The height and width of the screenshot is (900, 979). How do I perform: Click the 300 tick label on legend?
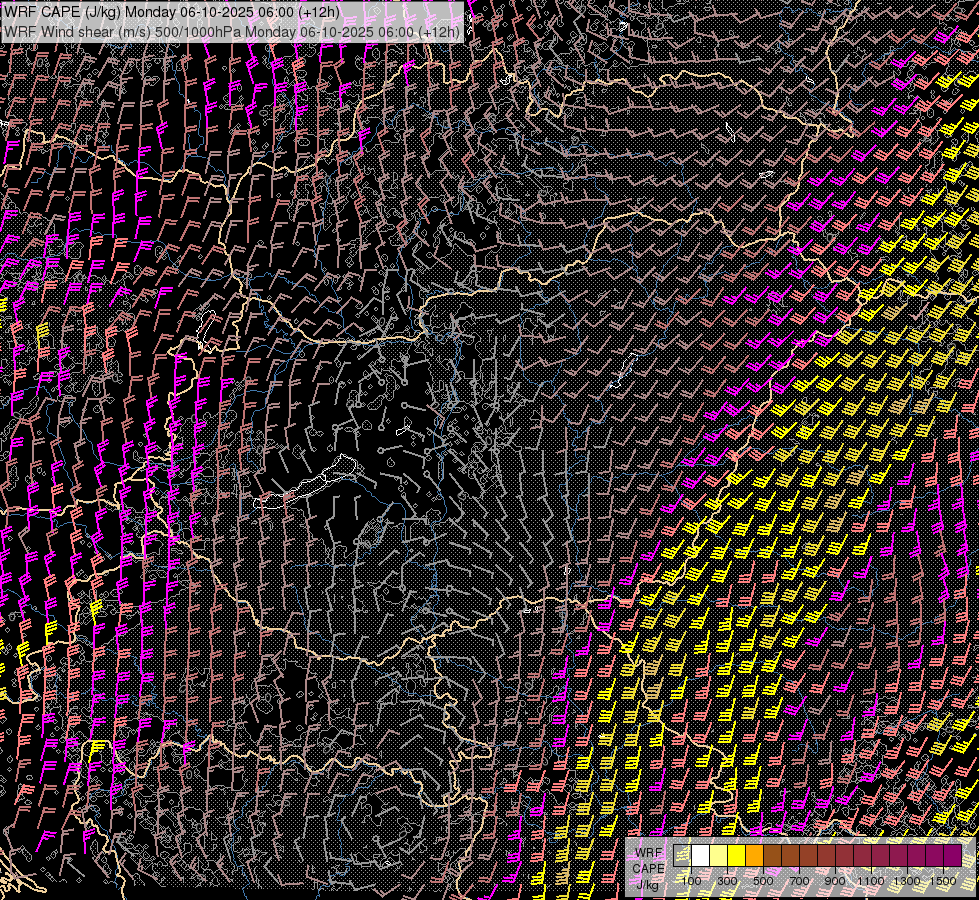(727, 880)
